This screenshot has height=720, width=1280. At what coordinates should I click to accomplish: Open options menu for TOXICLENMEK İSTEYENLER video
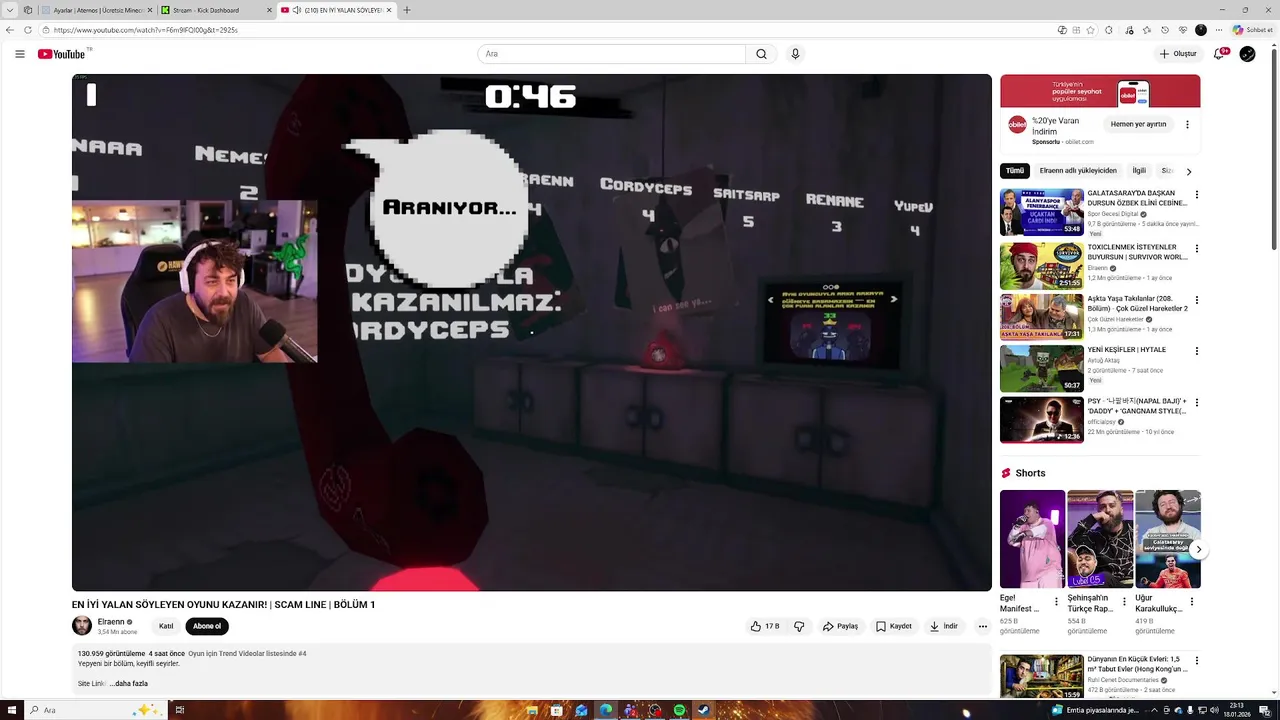point(1196,248)
